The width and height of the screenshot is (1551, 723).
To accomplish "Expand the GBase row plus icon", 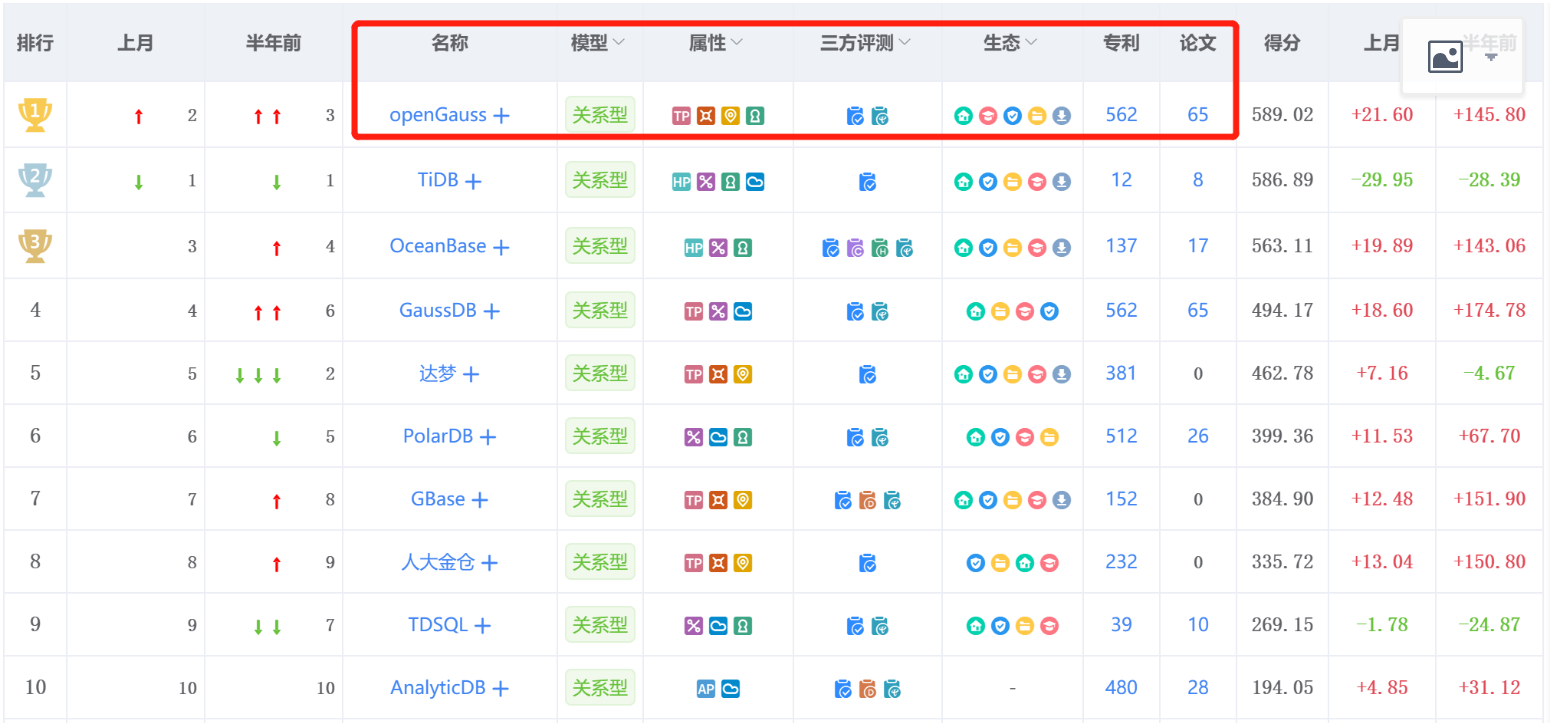I will (480, 500).
